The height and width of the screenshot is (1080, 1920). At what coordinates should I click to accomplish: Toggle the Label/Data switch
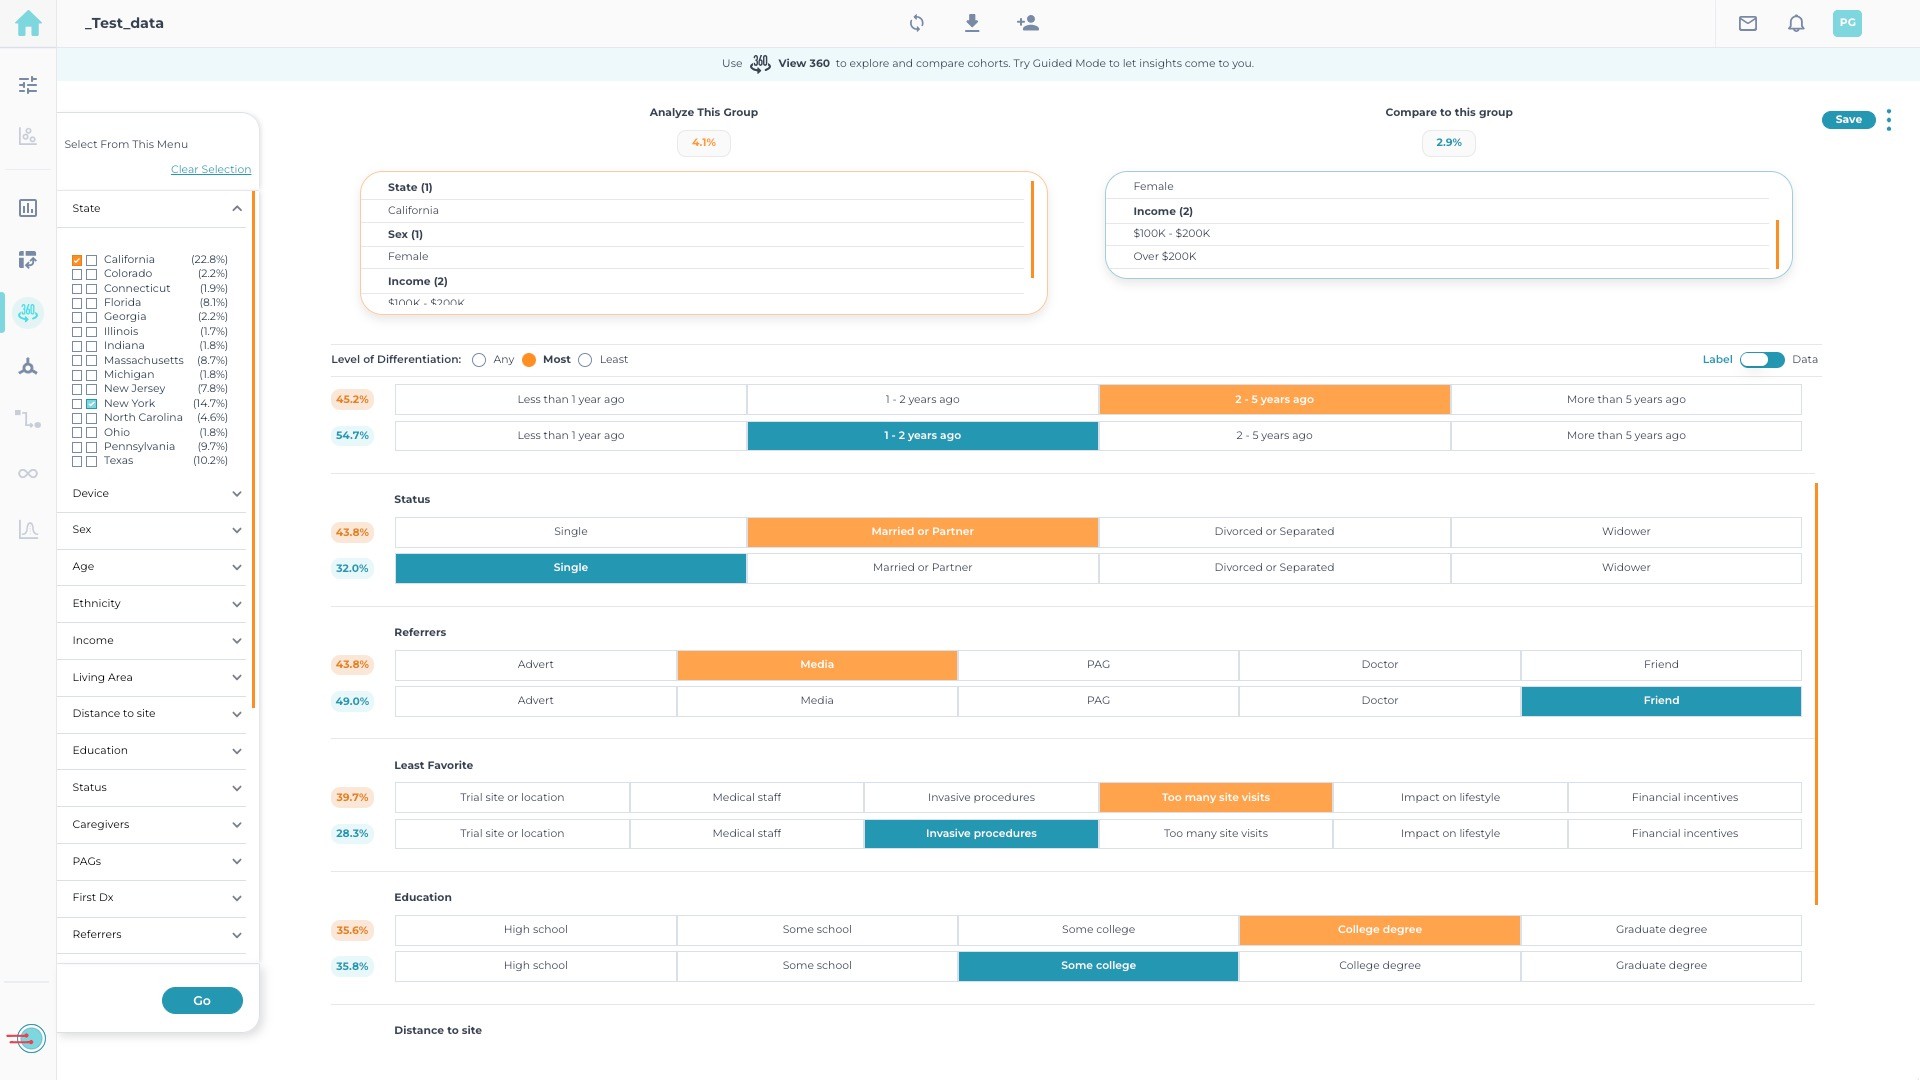point(1761,360)
